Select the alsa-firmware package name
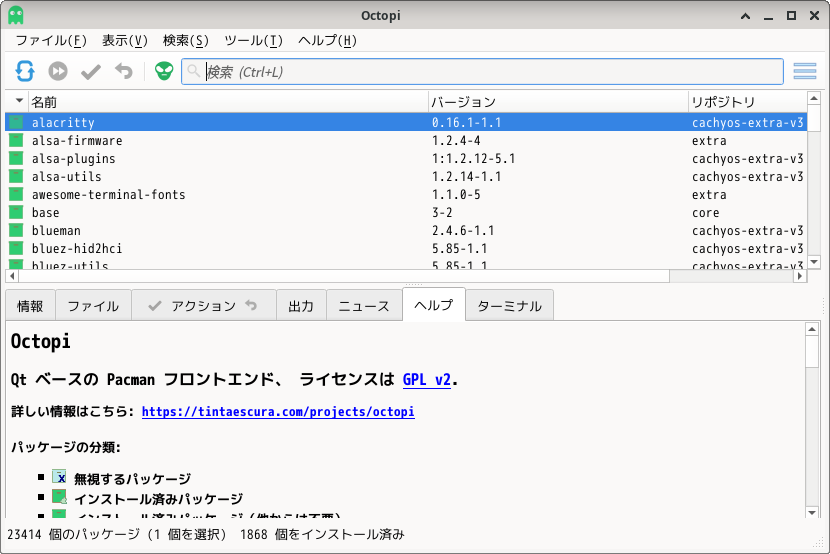The width and height of the screenshot is (830, 554). click(77, 141)
